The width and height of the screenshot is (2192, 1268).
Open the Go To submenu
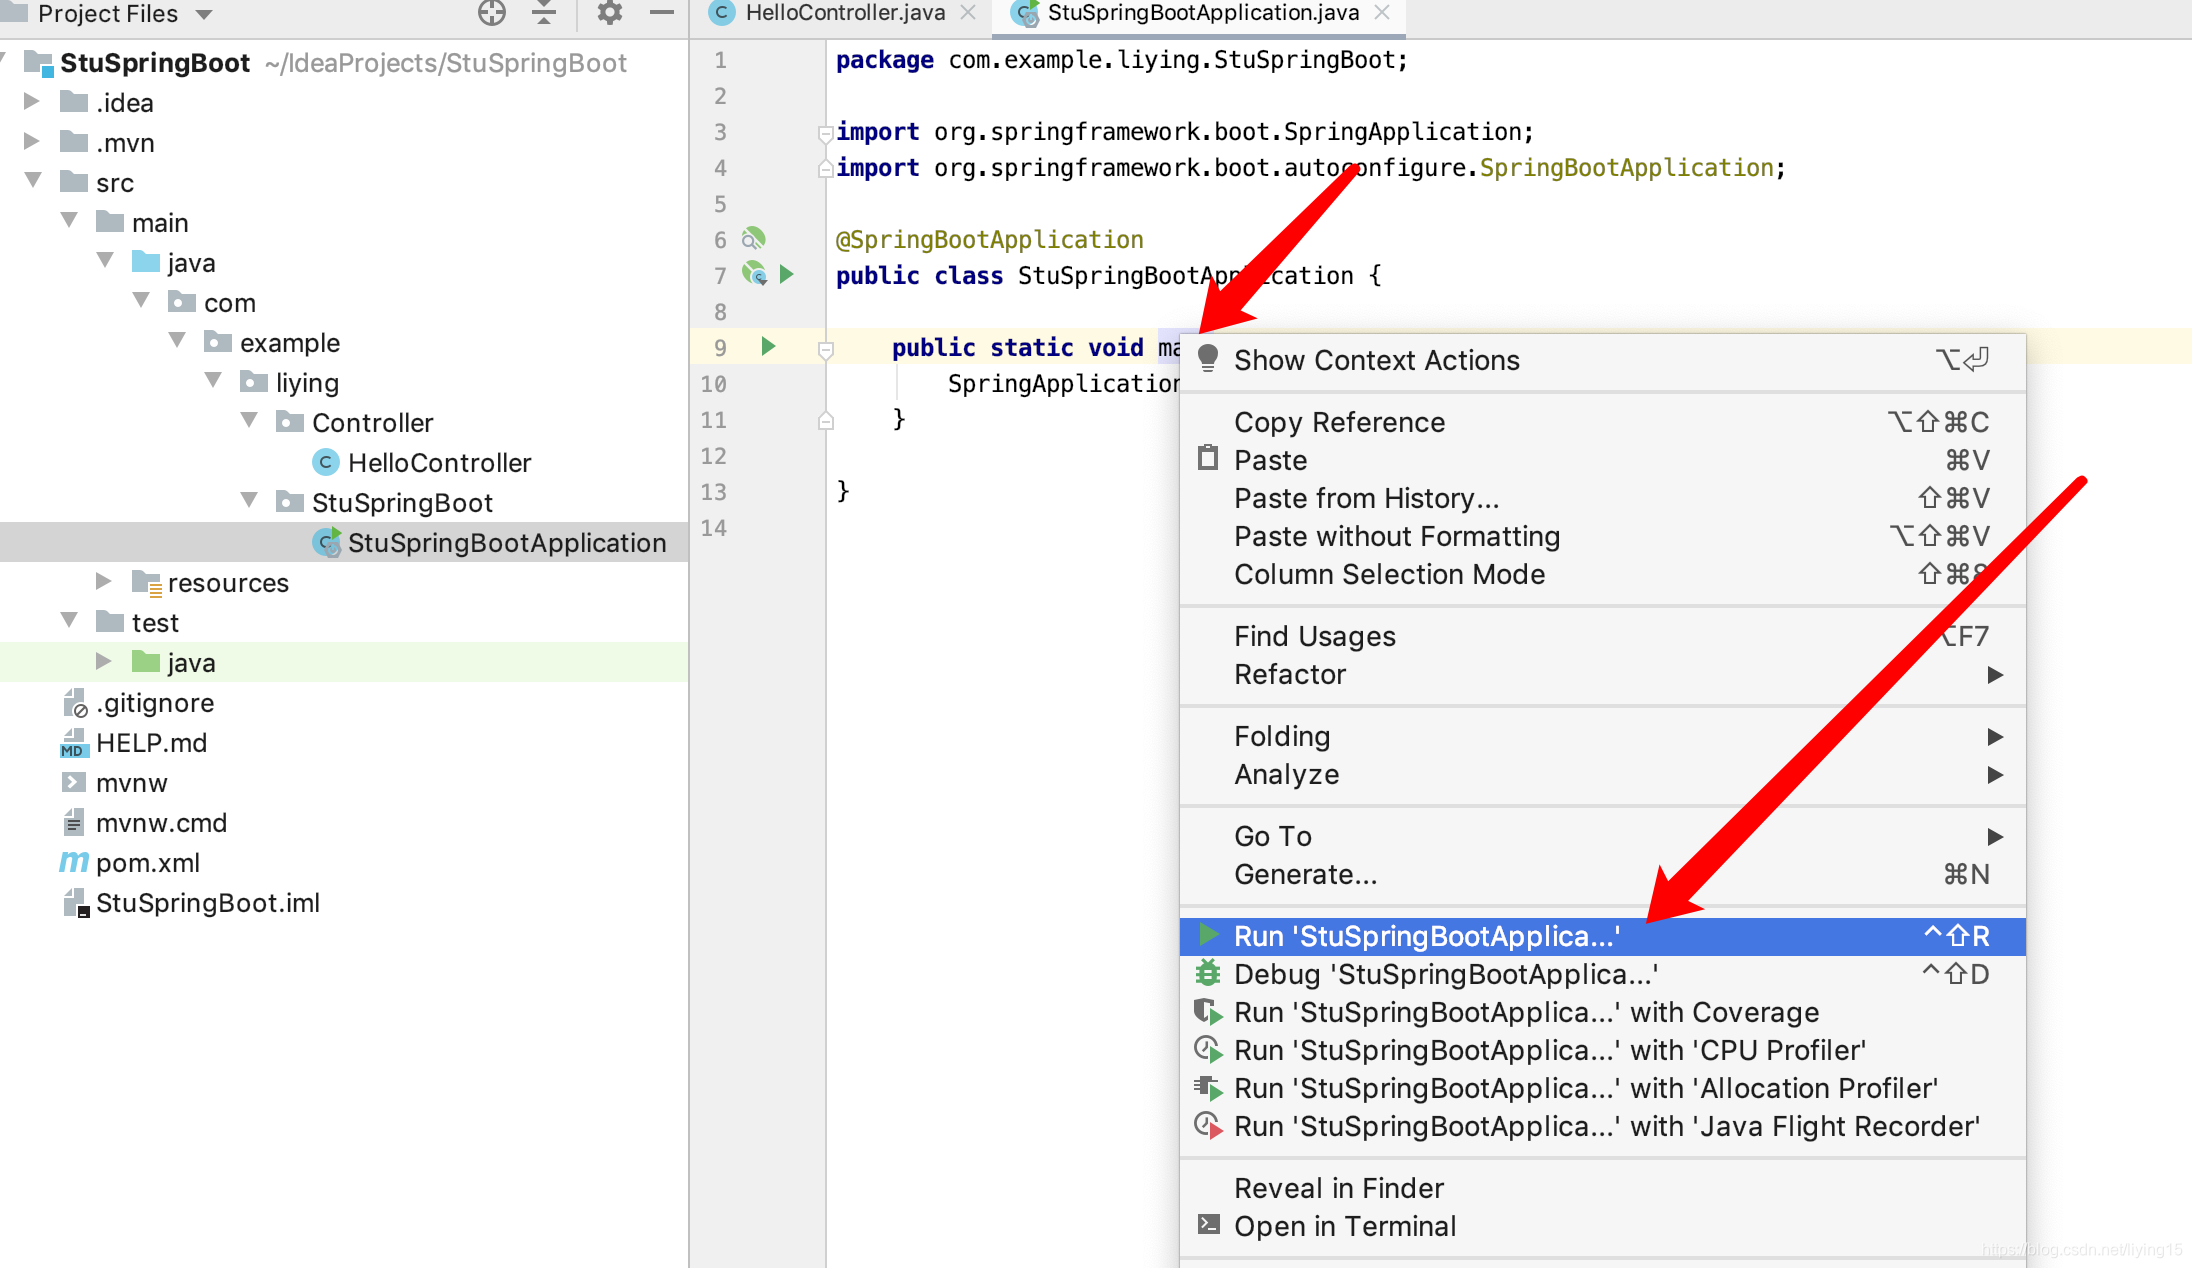click(x=1602, y=836)
